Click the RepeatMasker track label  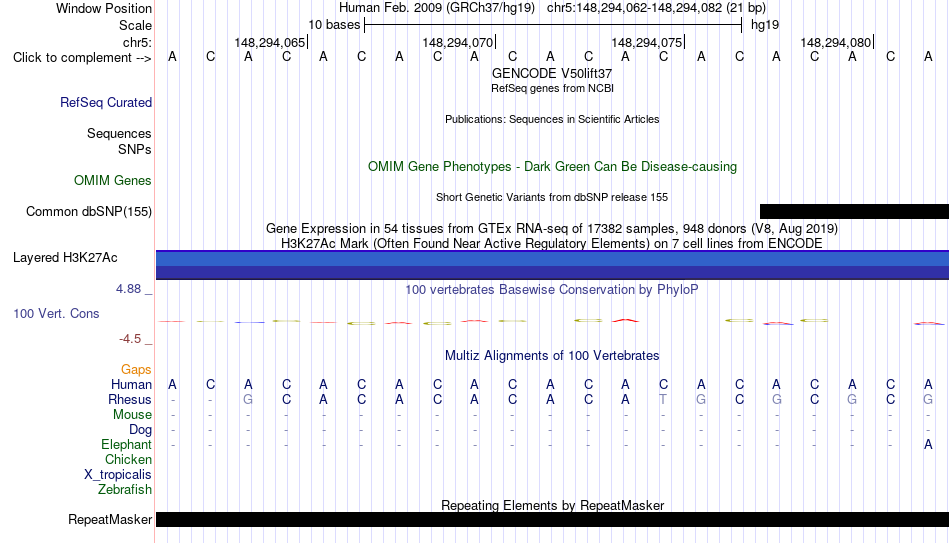(110, 519)
